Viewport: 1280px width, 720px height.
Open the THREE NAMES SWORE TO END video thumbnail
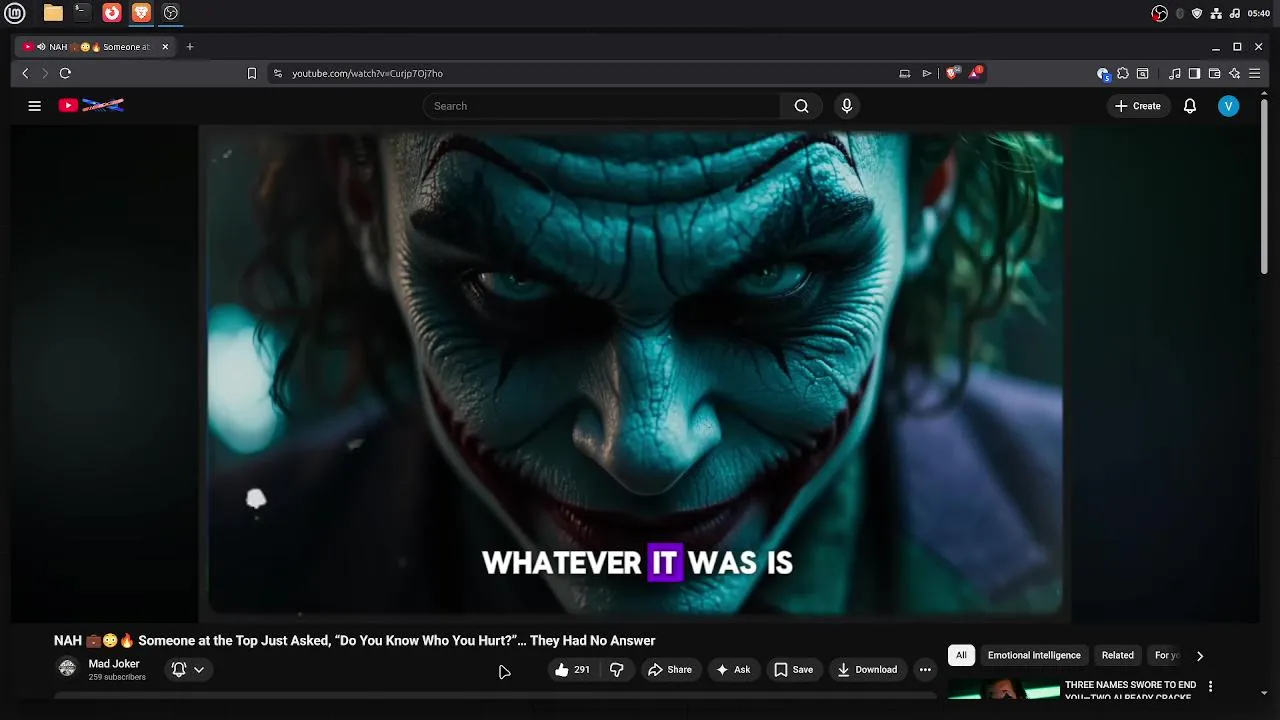click(x=1004, y=689)
